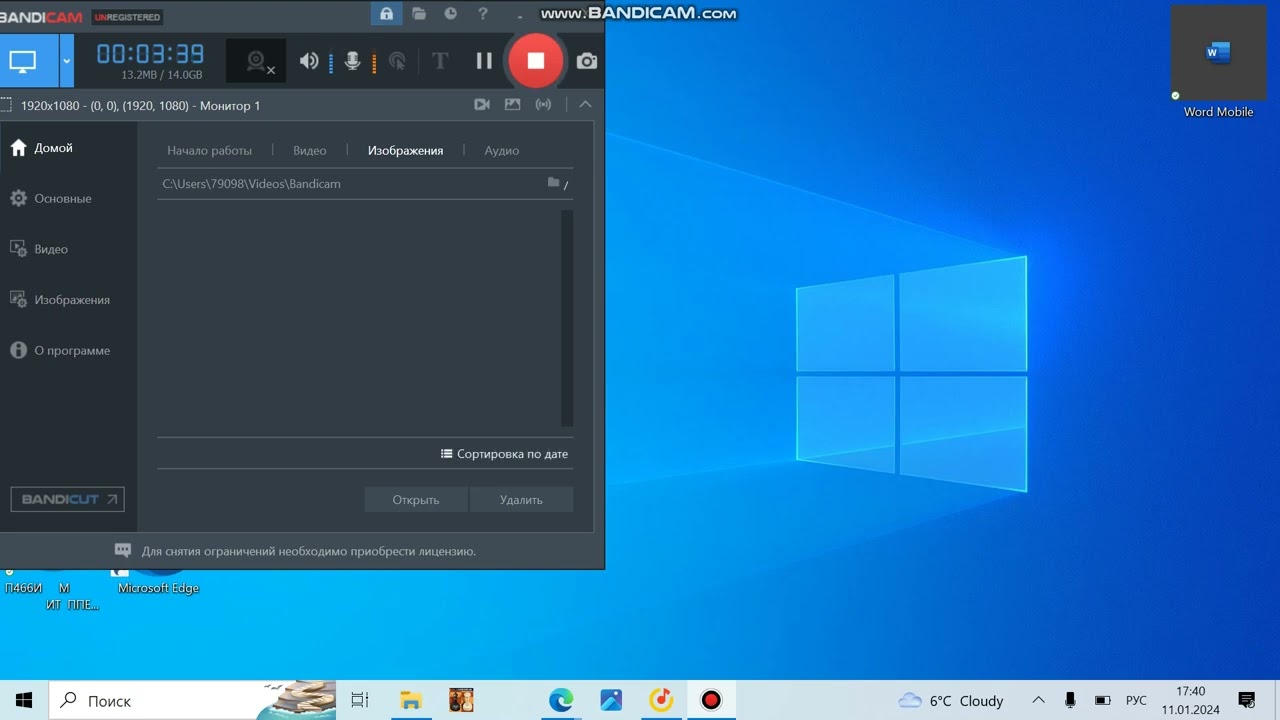Open the output folder icon in title bar

click(419, 14)
